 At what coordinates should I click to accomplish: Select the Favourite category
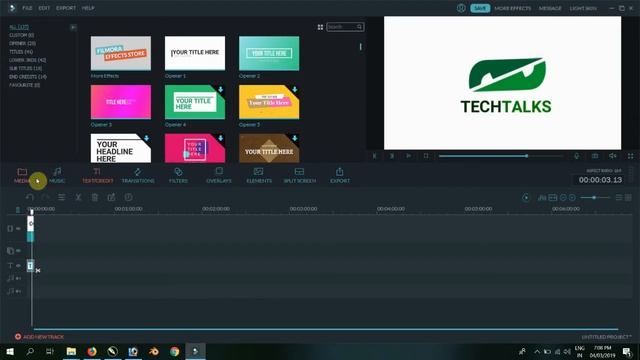(x=24, y=85)
